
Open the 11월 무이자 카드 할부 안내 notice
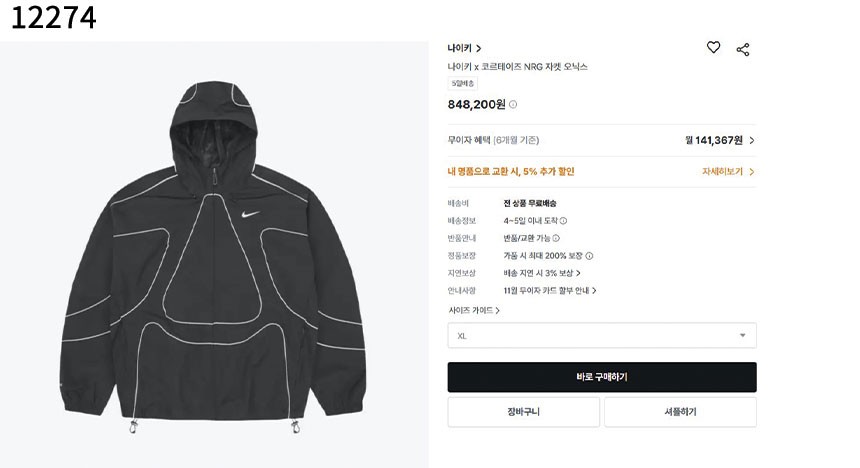[x=550, y=291]
